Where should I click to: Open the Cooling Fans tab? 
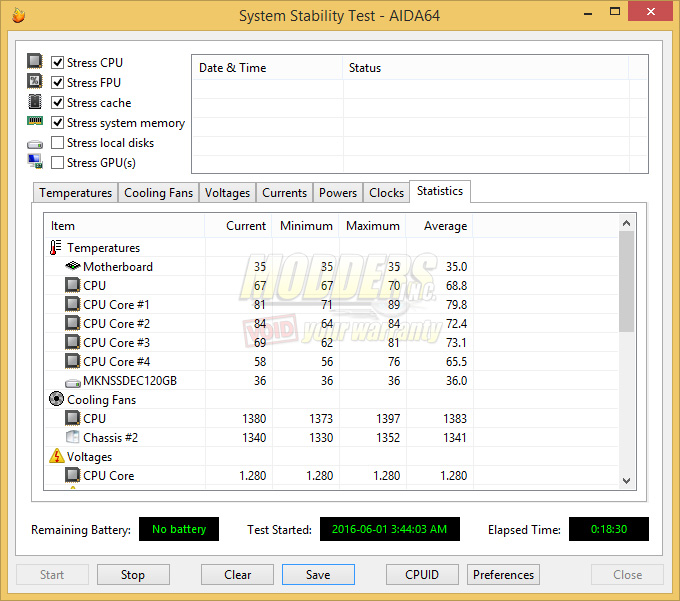(x=158, y=193)
